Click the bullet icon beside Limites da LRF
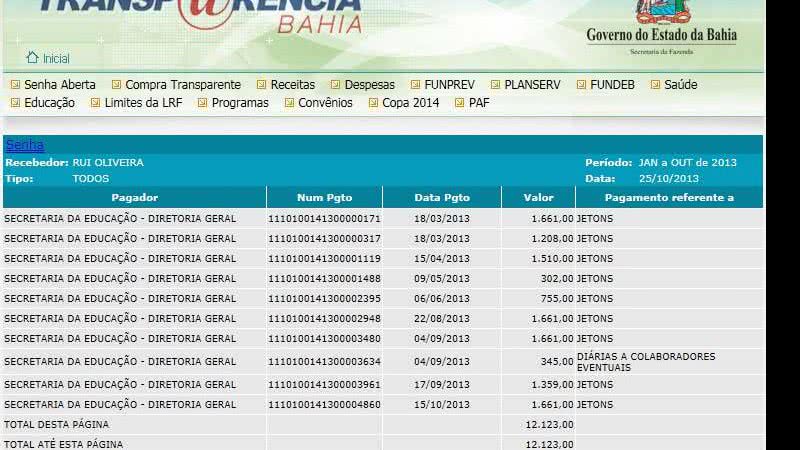Screen dimensions: 800x450 pos(95,103)
